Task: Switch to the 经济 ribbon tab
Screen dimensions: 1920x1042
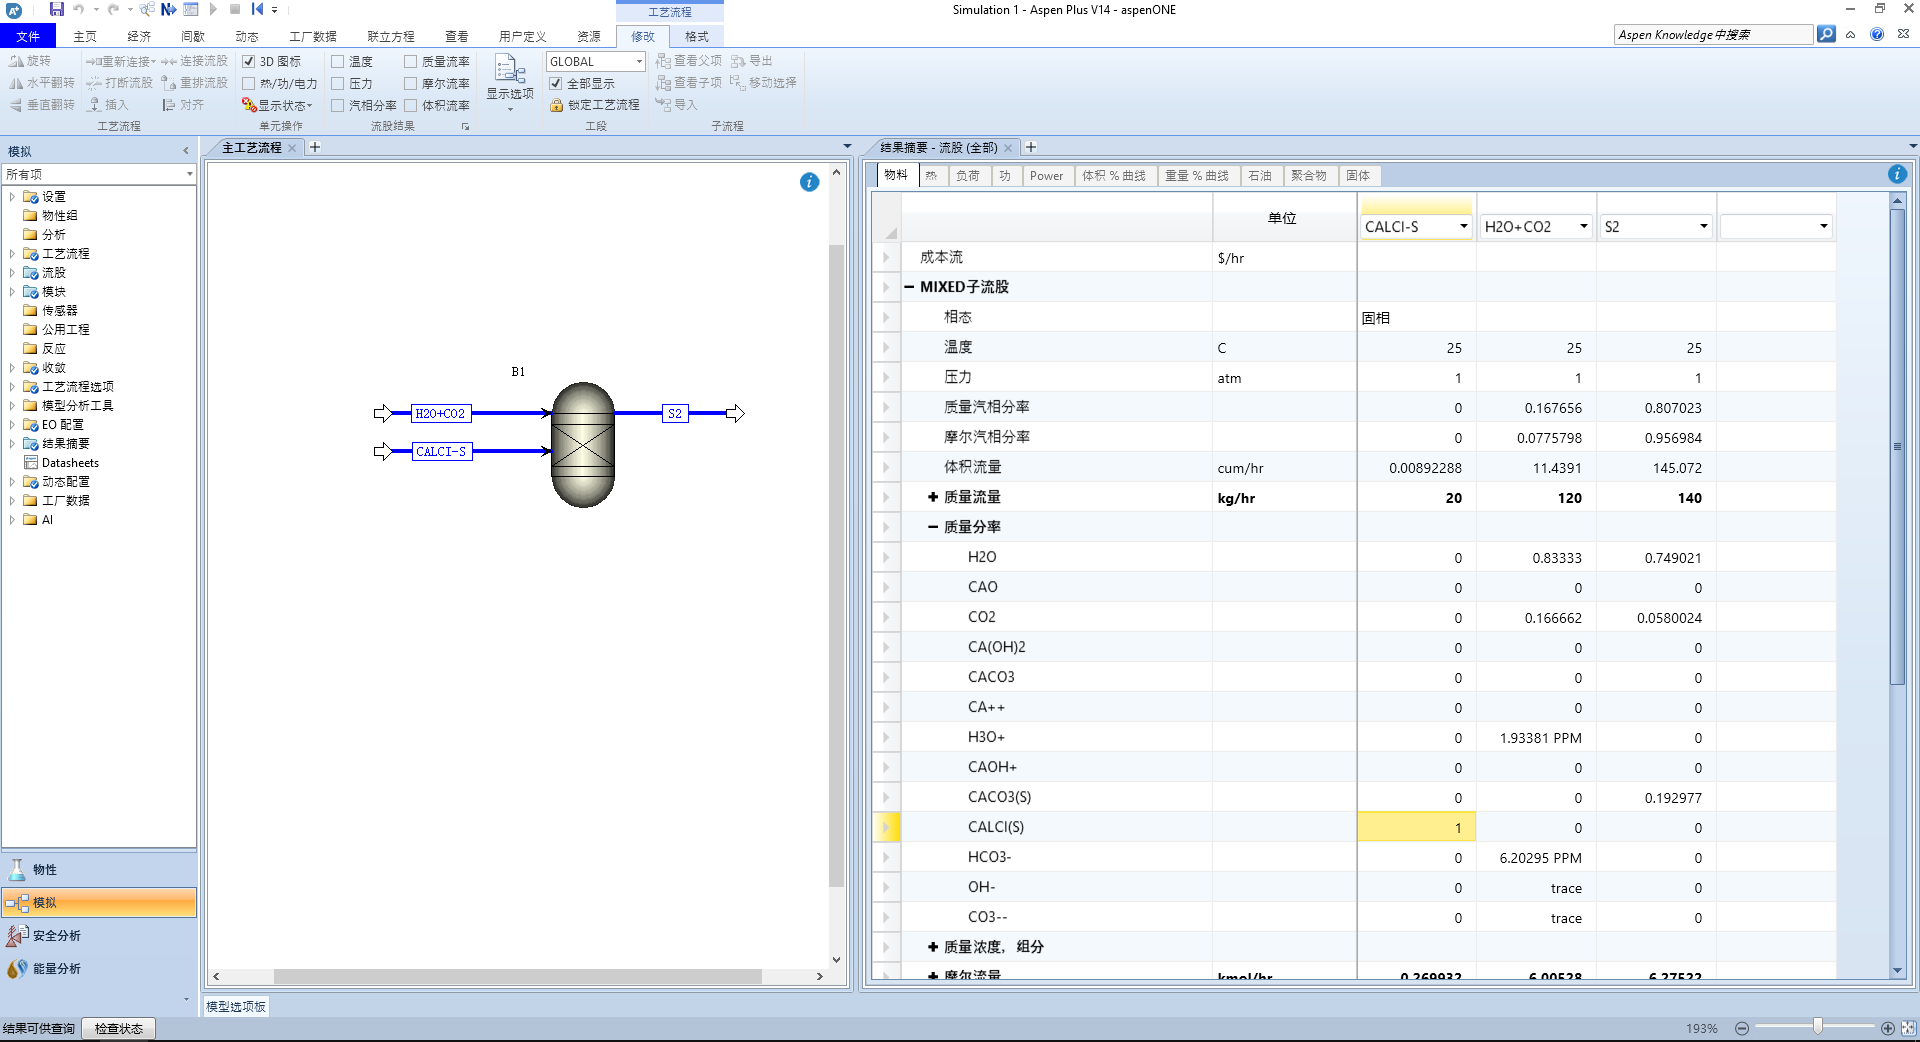Action: [x=139, y=37]
